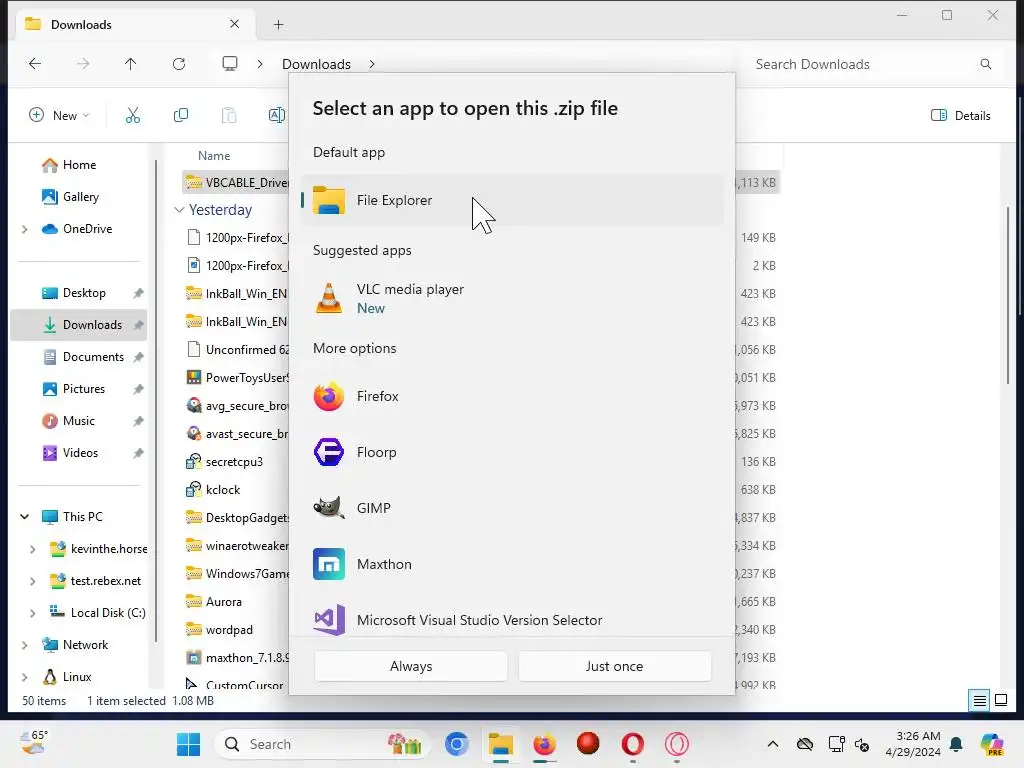This screenshot has width=1024, height=768.
Task: Click the search magnifier icon
Action: point(985,64)
